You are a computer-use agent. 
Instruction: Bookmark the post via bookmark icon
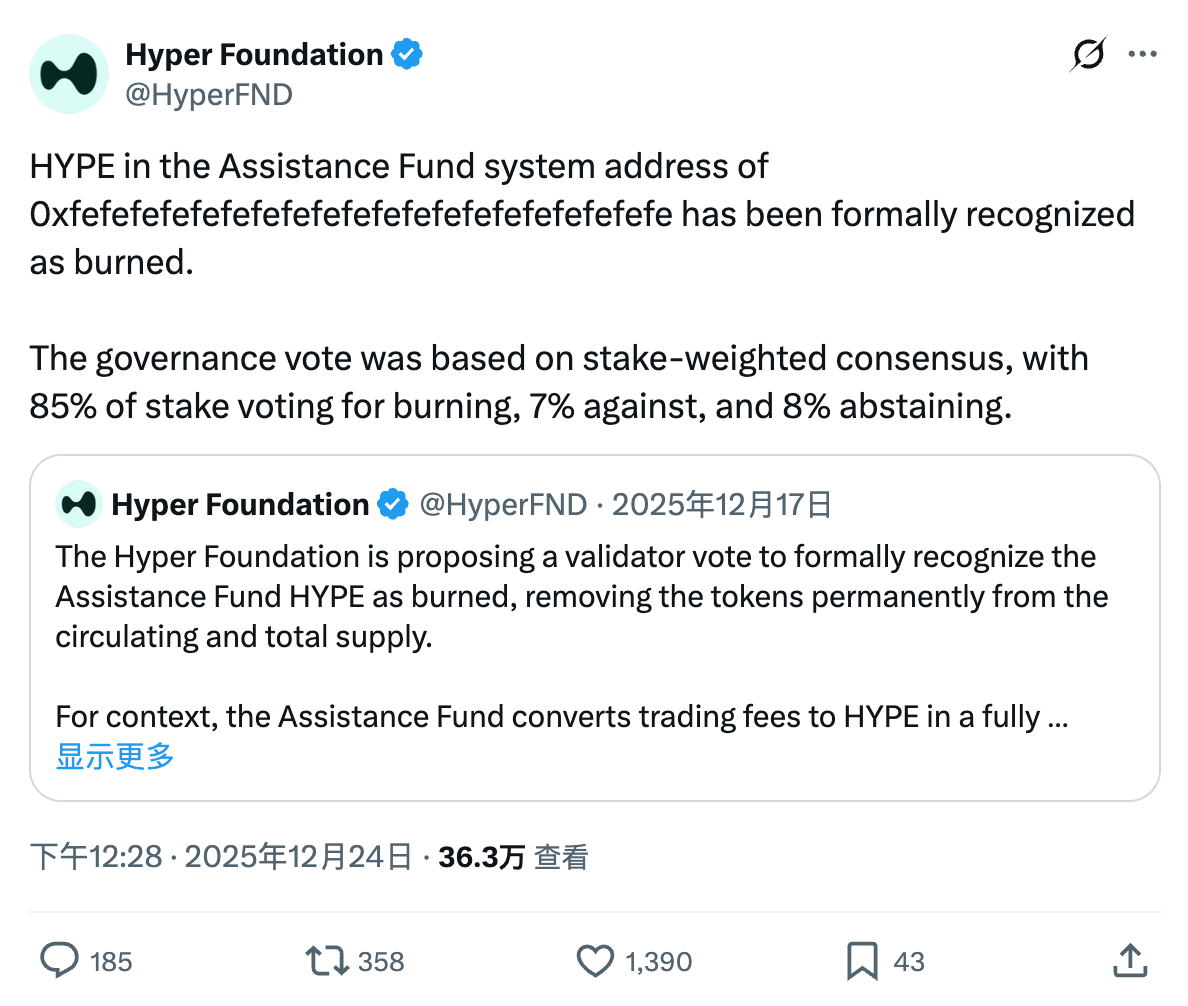pos(862,960)
